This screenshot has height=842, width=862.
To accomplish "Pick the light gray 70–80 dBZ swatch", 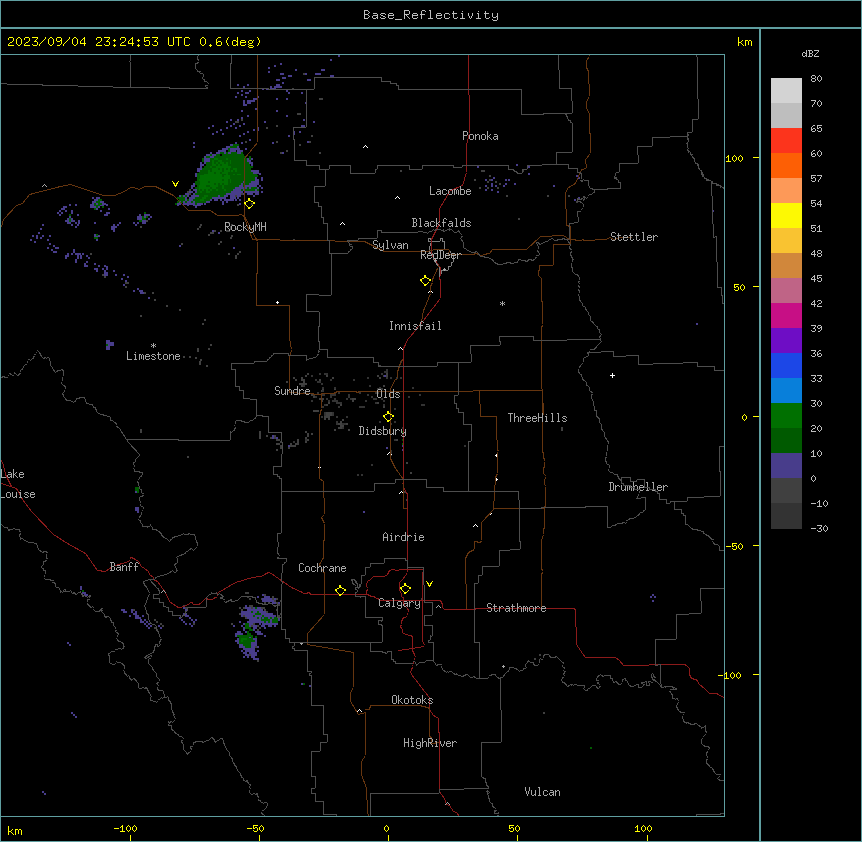I will (786, 91).
